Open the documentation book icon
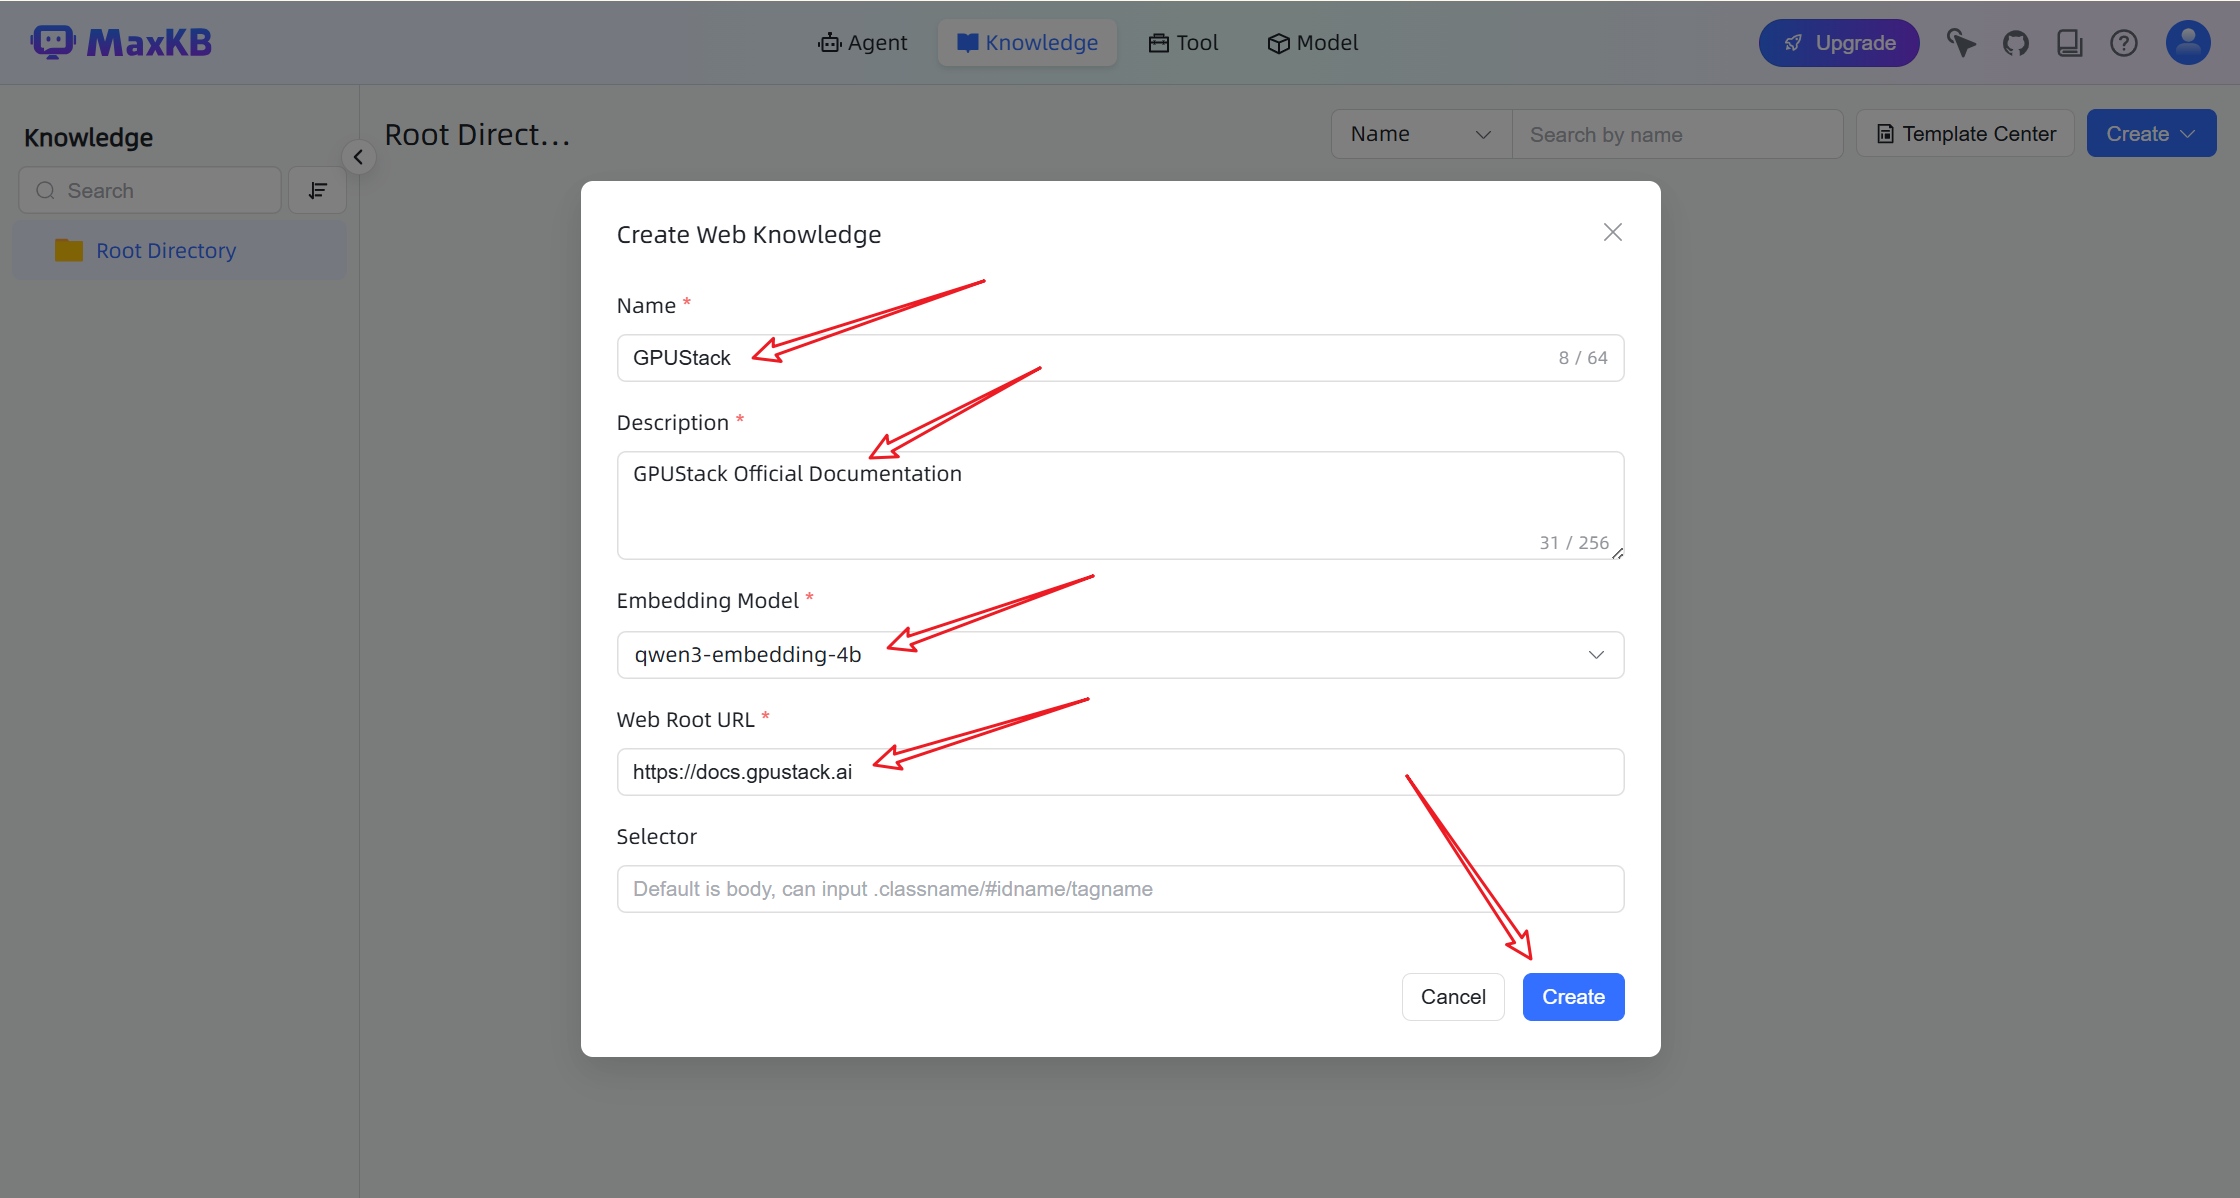The width and height of the screenshot is (2240, 1198). tap(2069, 43)
